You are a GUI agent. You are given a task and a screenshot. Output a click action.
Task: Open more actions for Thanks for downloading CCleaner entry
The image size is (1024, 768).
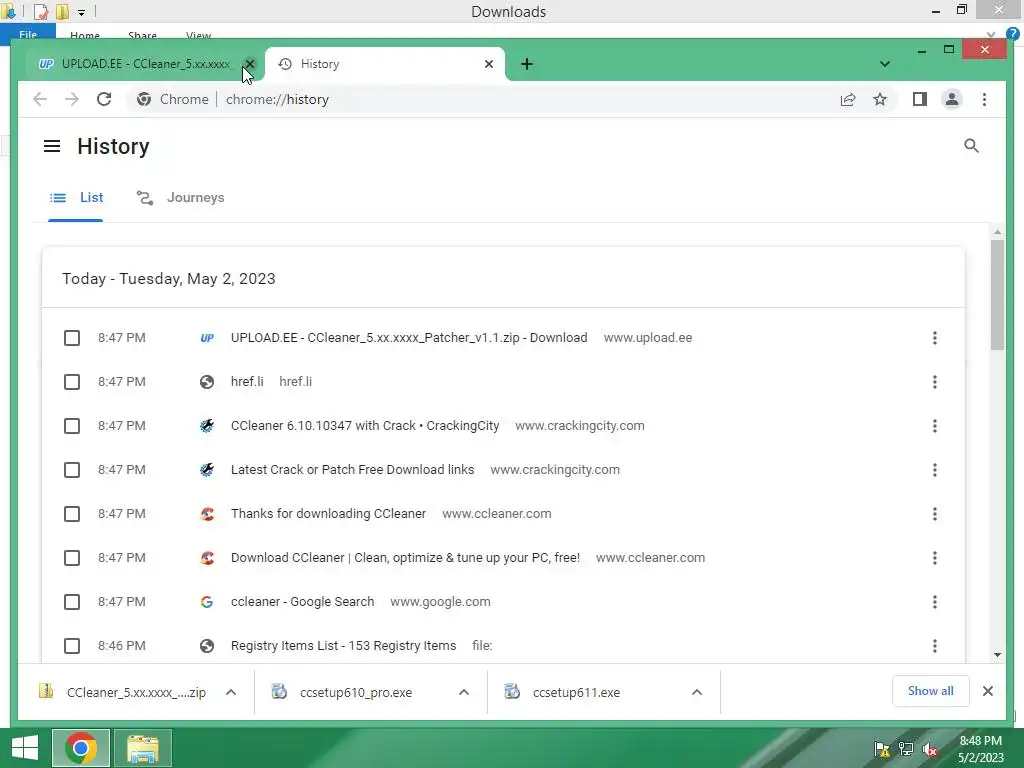coord(935,514)
